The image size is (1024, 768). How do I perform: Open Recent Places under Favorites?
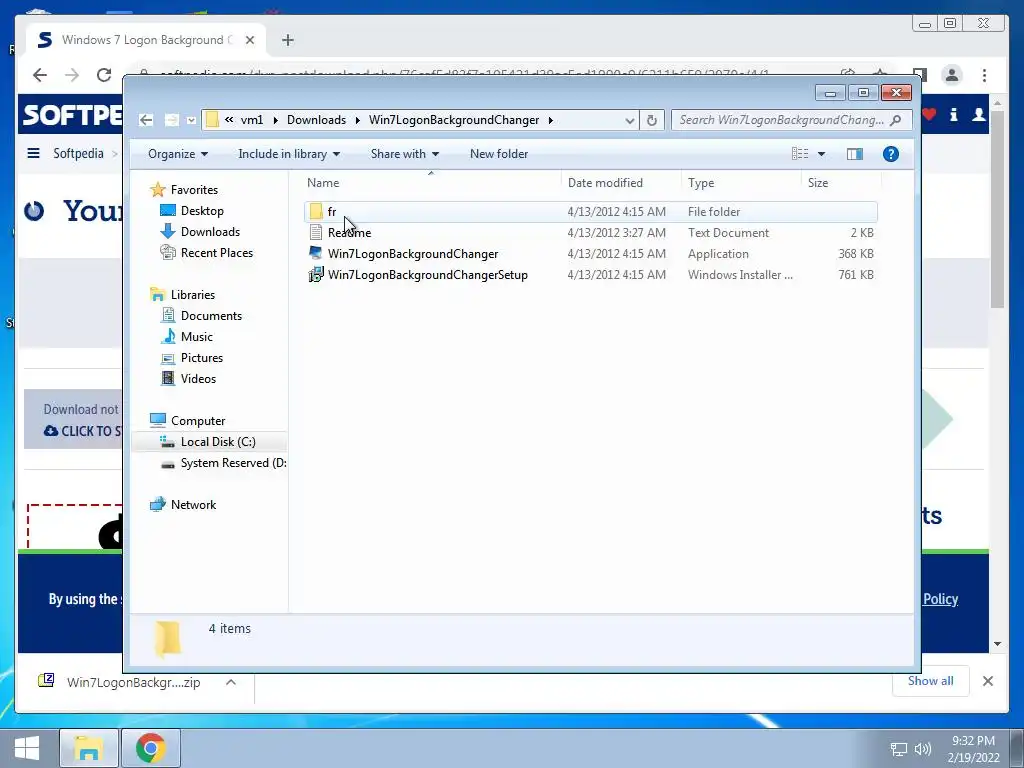point(217,253)
